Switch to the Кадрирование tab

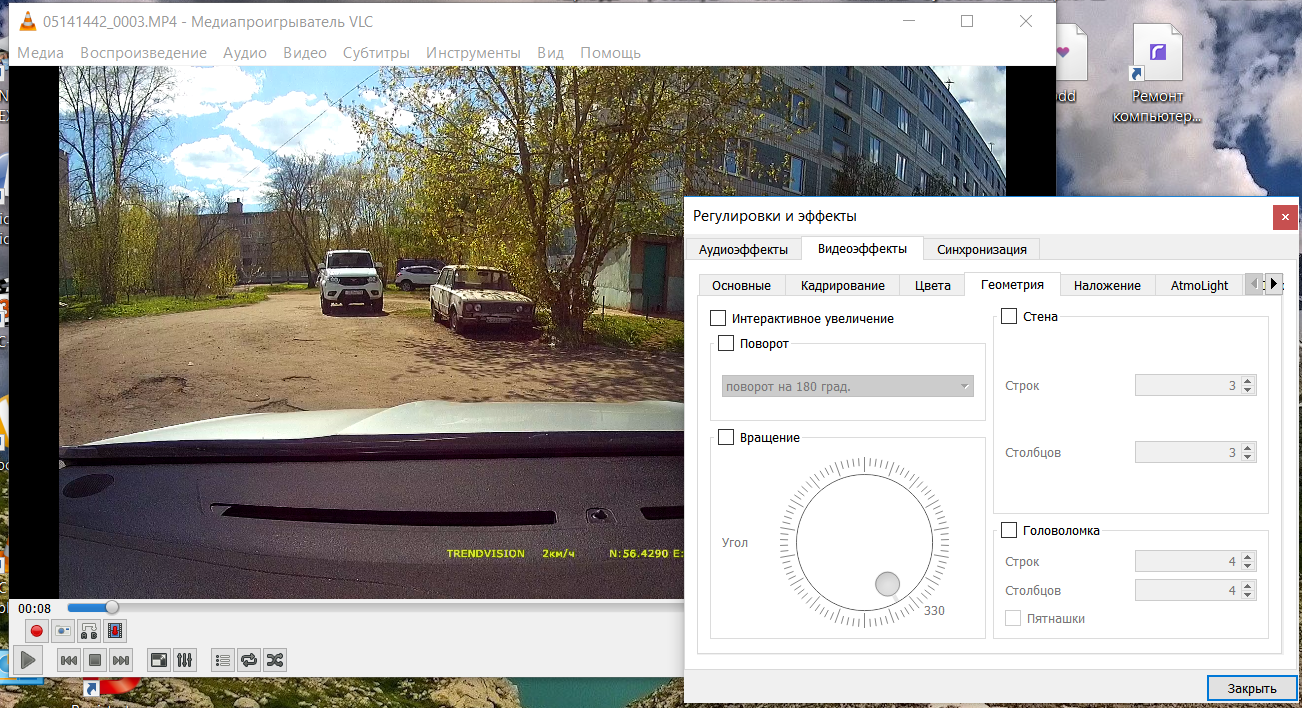click(x=842, y=285)
